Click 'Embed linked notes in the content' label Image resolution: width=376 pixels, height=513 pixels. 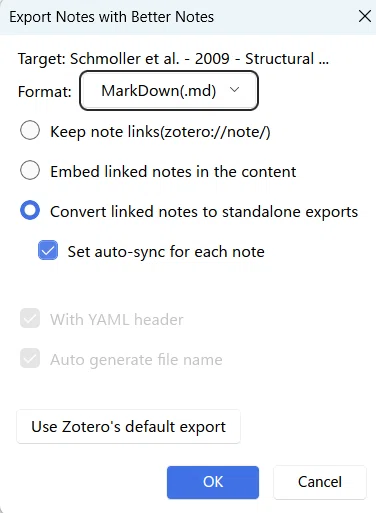click(x=173, y=172)
